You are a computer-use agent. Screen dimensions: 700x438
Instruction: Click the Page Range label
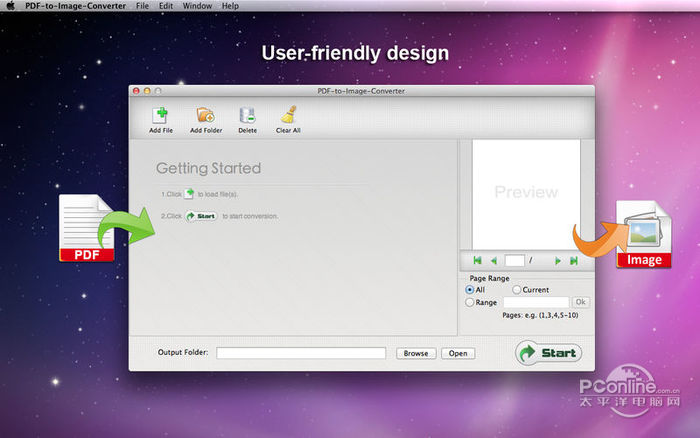pos(489,278)
